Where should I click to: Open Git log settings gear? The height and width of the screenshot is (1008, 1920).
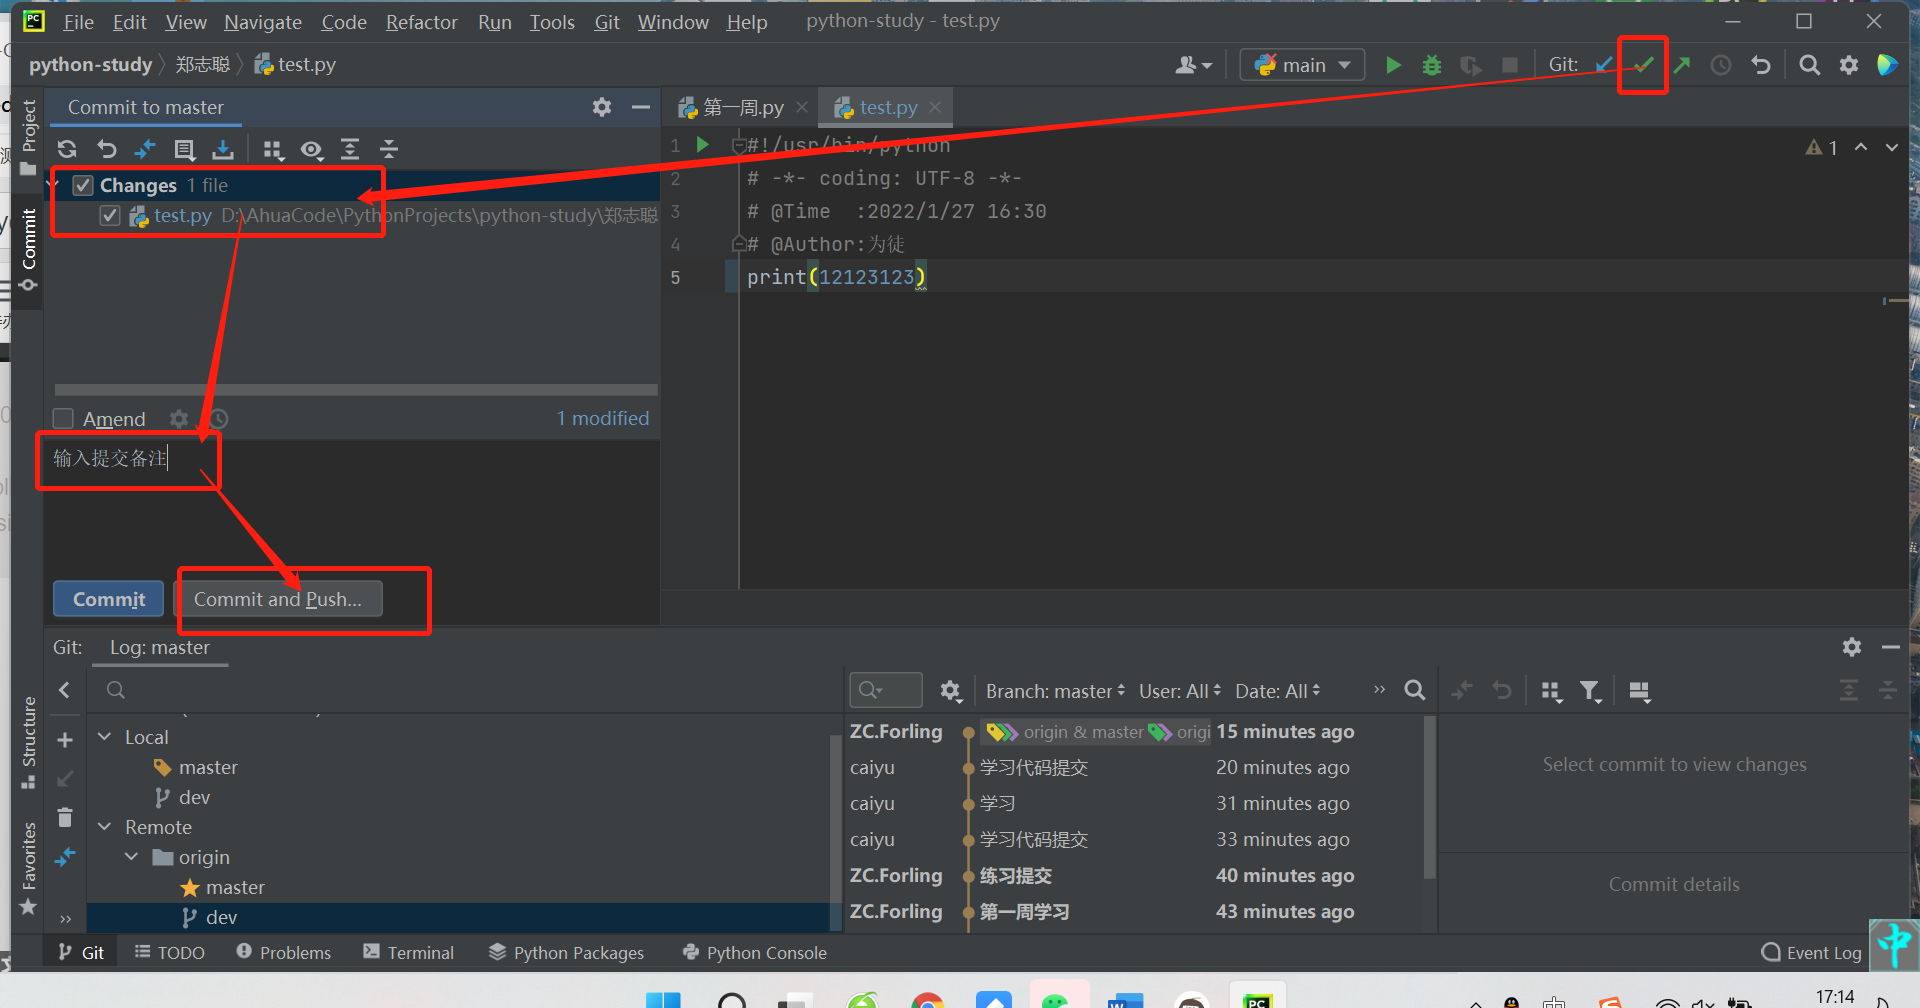[x=950, y=691]
